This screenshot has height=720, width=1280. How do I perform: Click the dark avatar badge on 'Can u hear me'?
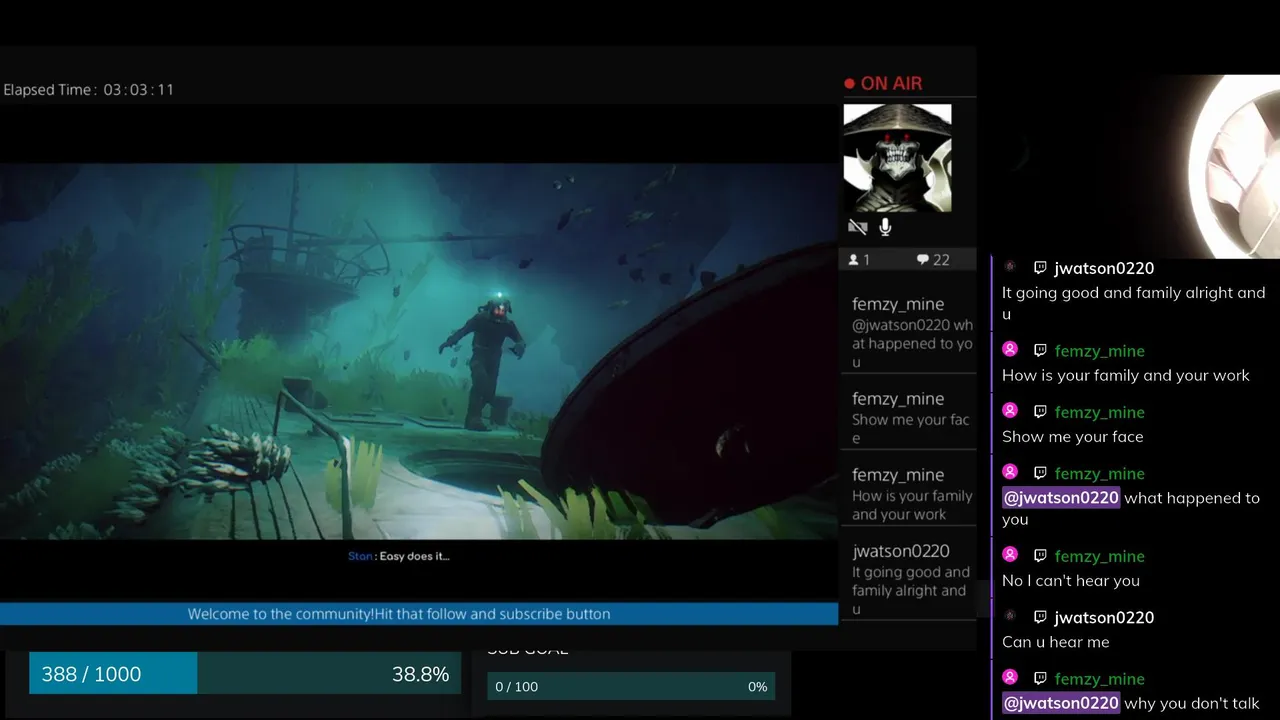pyautogui.click(x=1010, y=616)
